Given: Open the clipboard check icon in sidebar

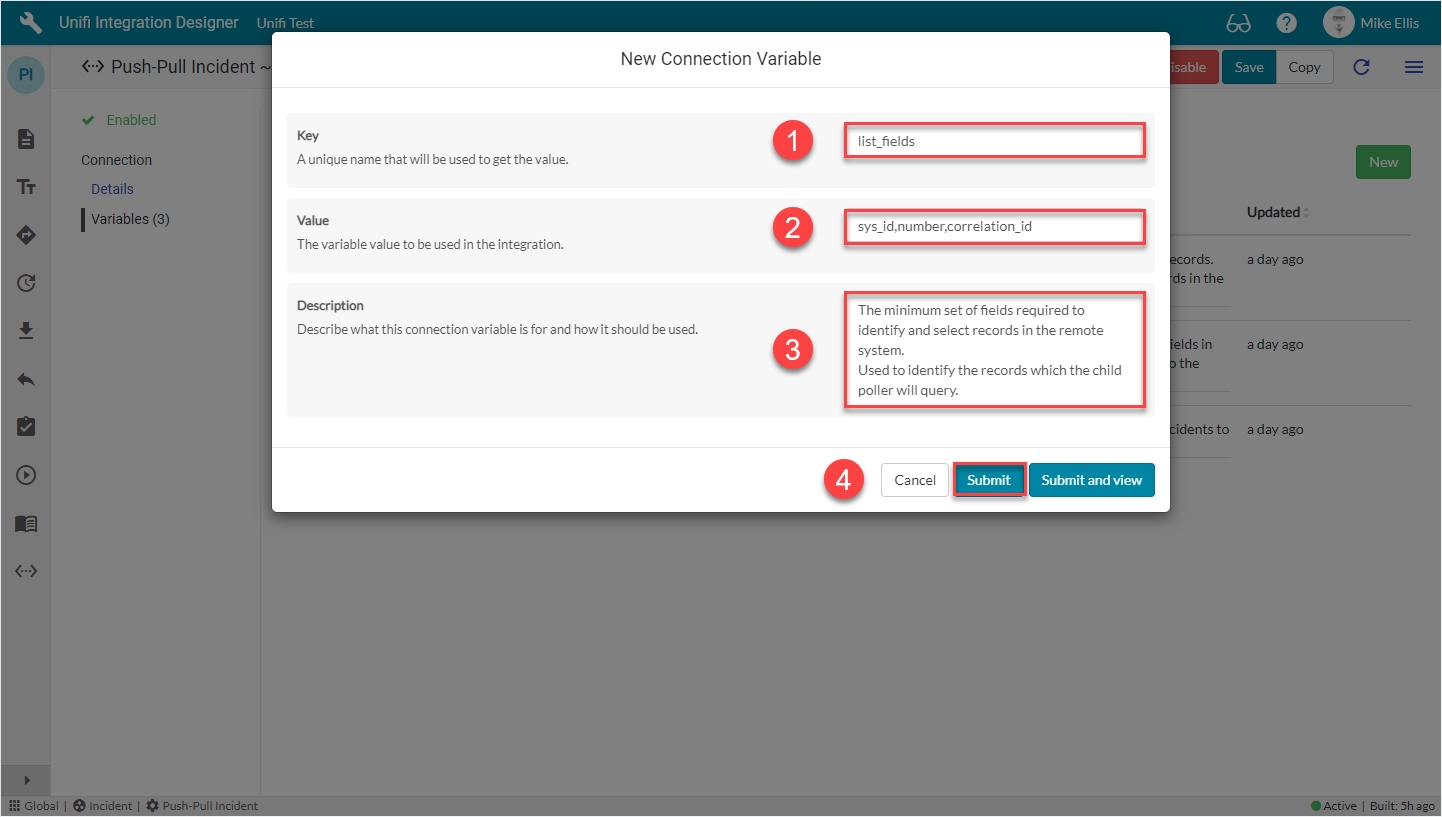Looking at the screenshot, I should (x=26, y=427).
